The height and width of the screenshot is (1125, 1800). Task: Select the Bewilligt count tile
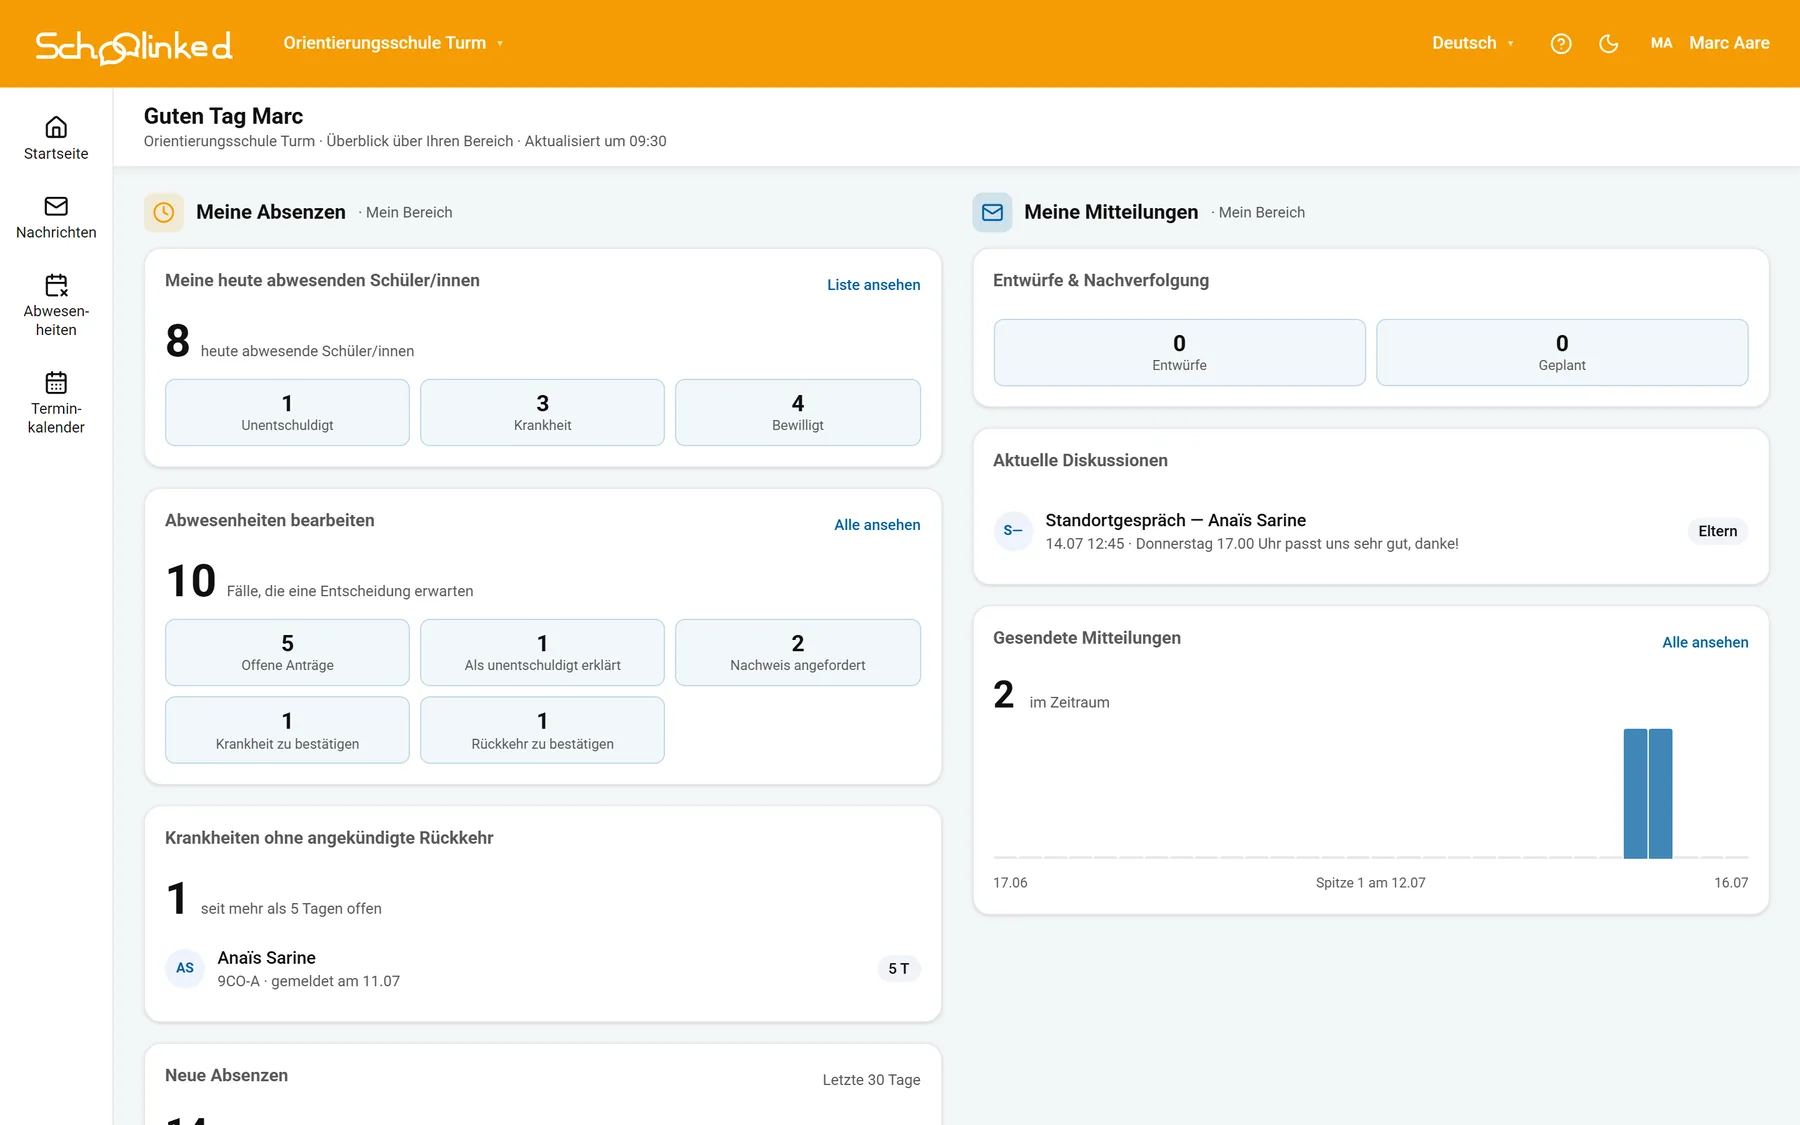click(x=798, y=412)
